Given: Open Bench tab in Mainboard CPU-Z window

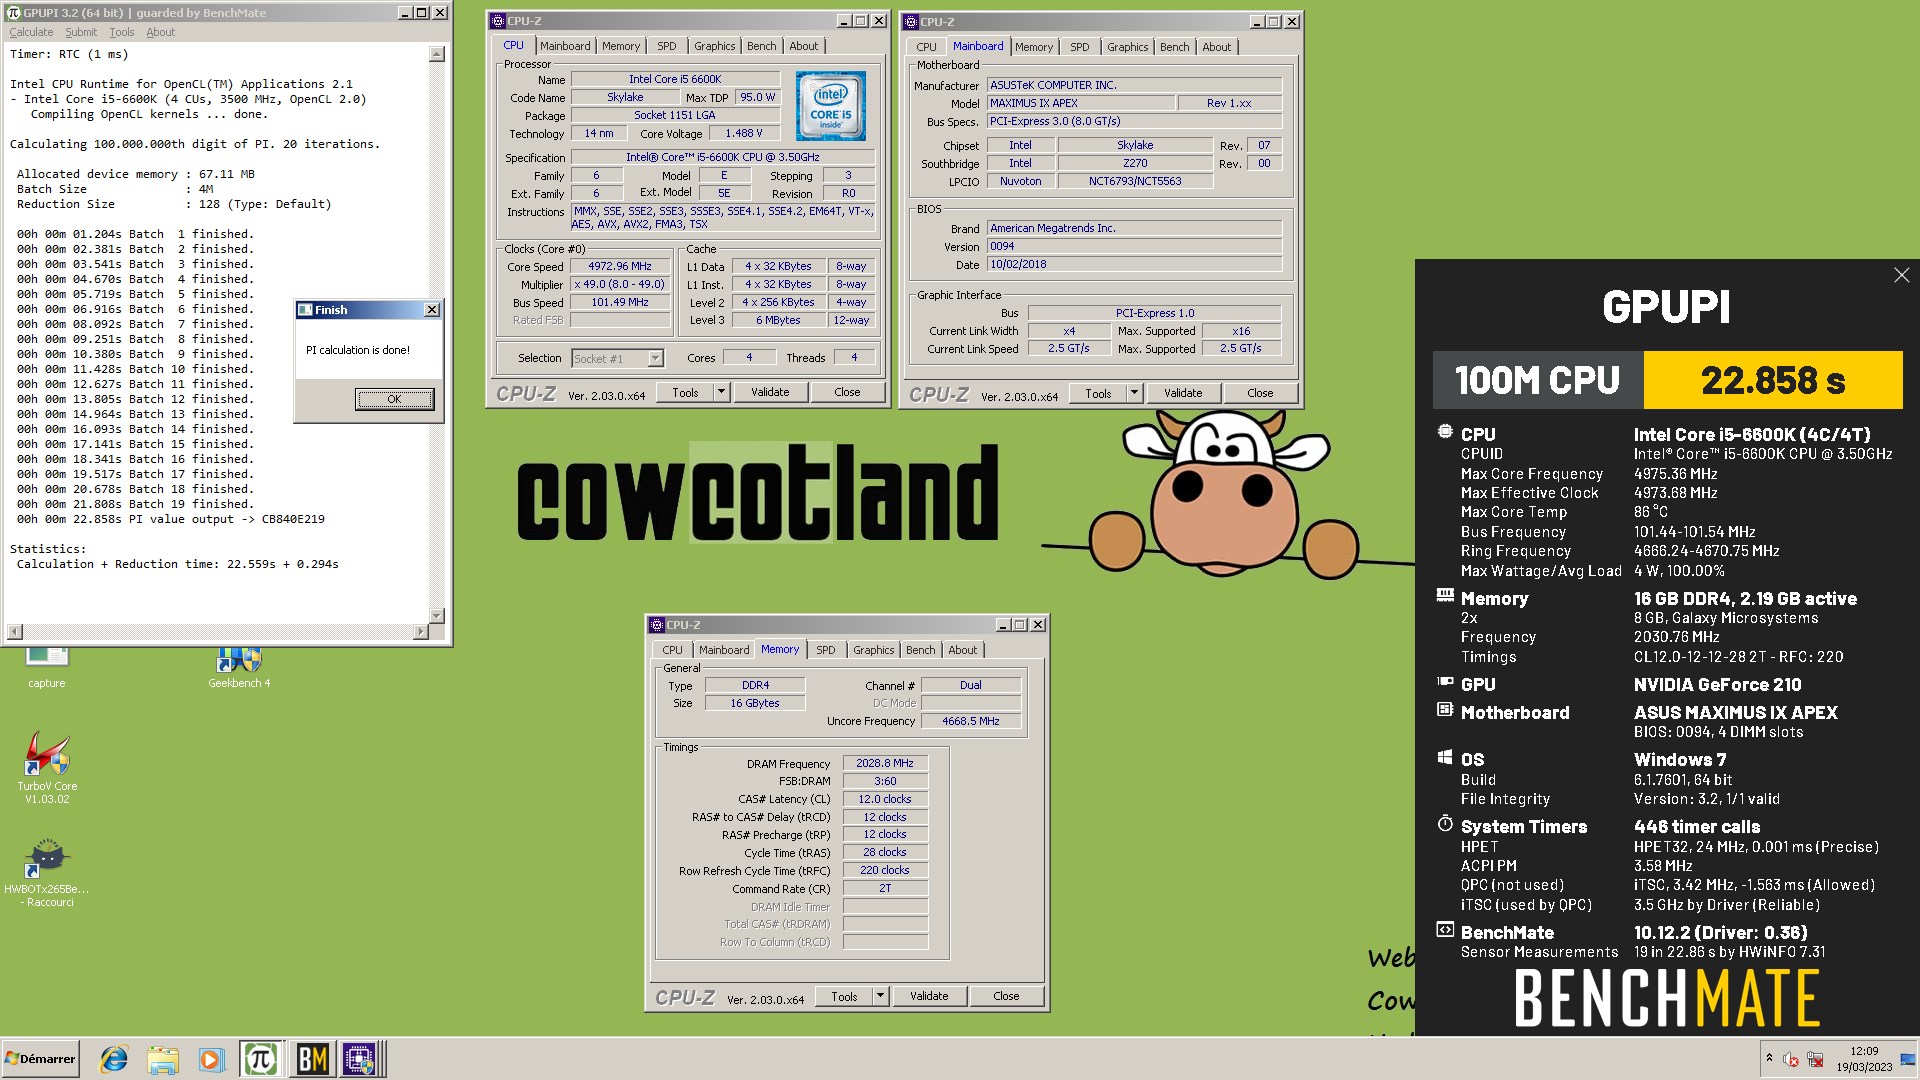Looking at the screenshot, I should coord(1175,47).
